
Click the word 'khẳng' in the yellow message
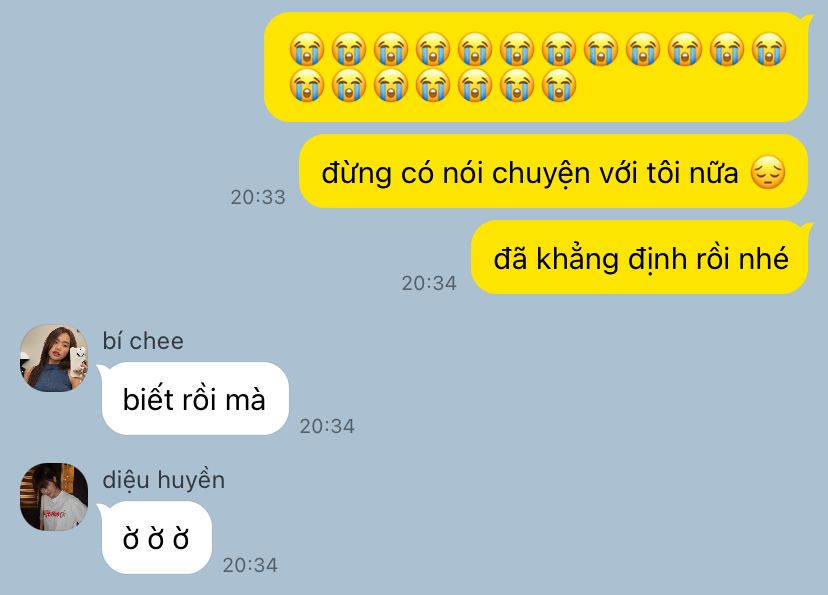click(577, 259)
